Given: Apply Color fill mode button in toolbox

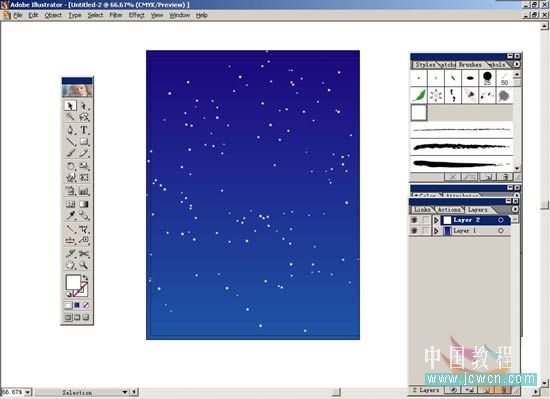Looking at the screenshot, I should [x=68, y=305].
